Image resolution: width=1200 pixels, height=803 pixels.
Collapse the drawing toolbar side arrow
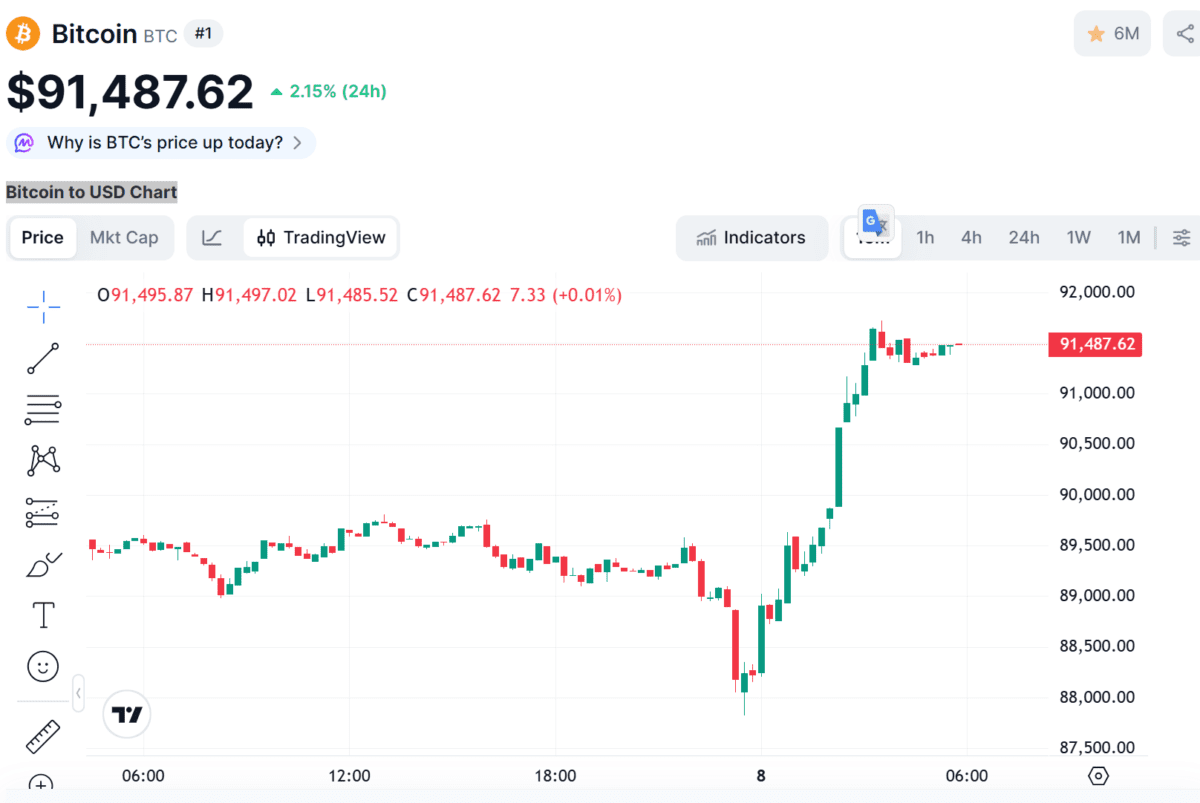pyautogui.click(x=78, y=691)
